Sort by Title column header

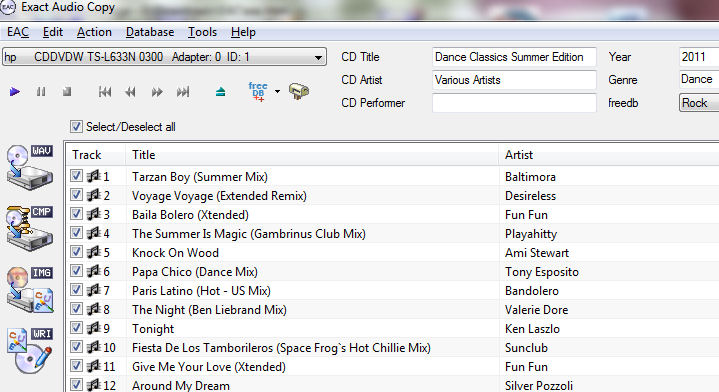pyautogui.click(x=312, y=155)
